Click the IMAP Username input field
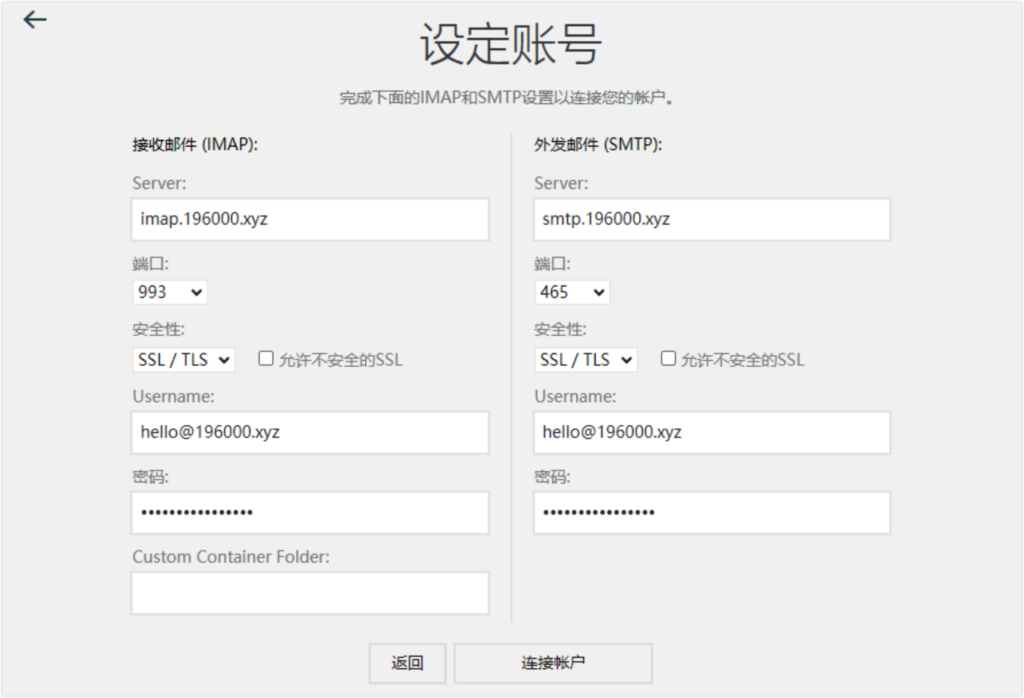Viewport: 1024px width, 698px height. click(x=310, y=432)
